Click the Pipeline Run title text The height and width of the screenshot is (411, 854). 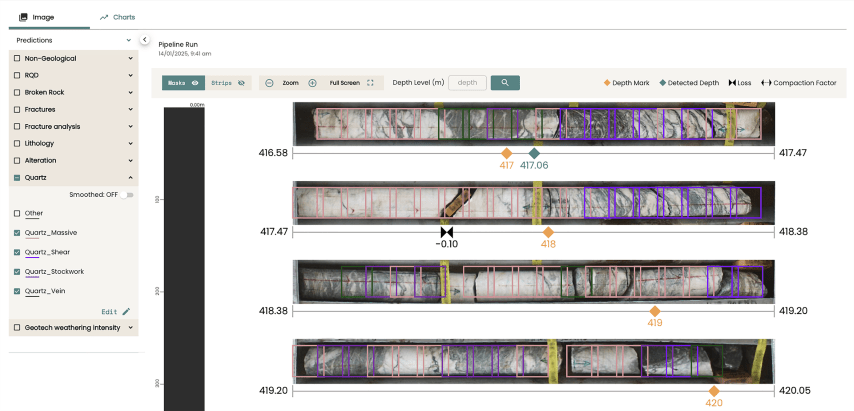coord(178,44)
